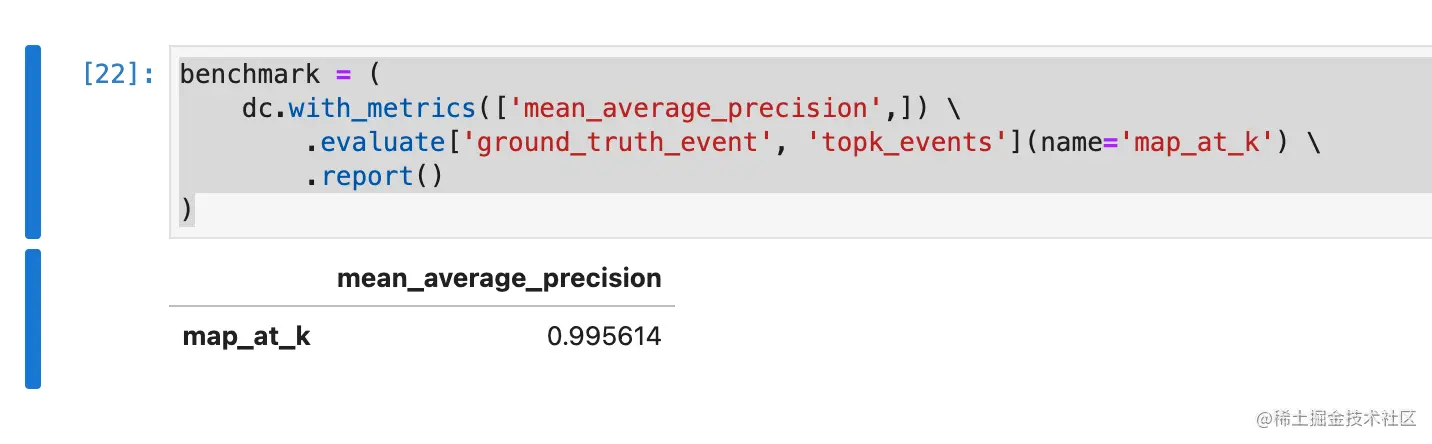Click the closing parenthesis on the last line
The image size is (1432, 444).
[187, 210]
